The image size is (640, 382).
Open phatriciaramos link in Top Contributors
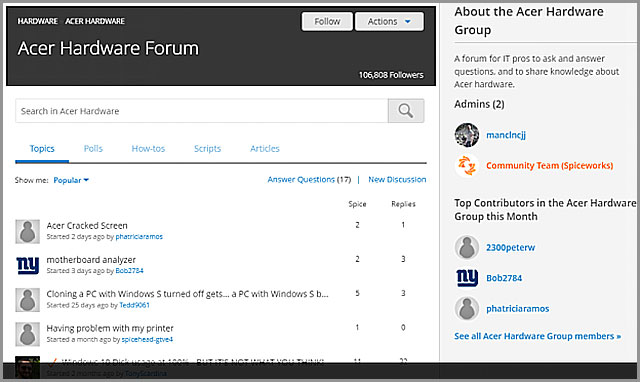tap(518, 309)
